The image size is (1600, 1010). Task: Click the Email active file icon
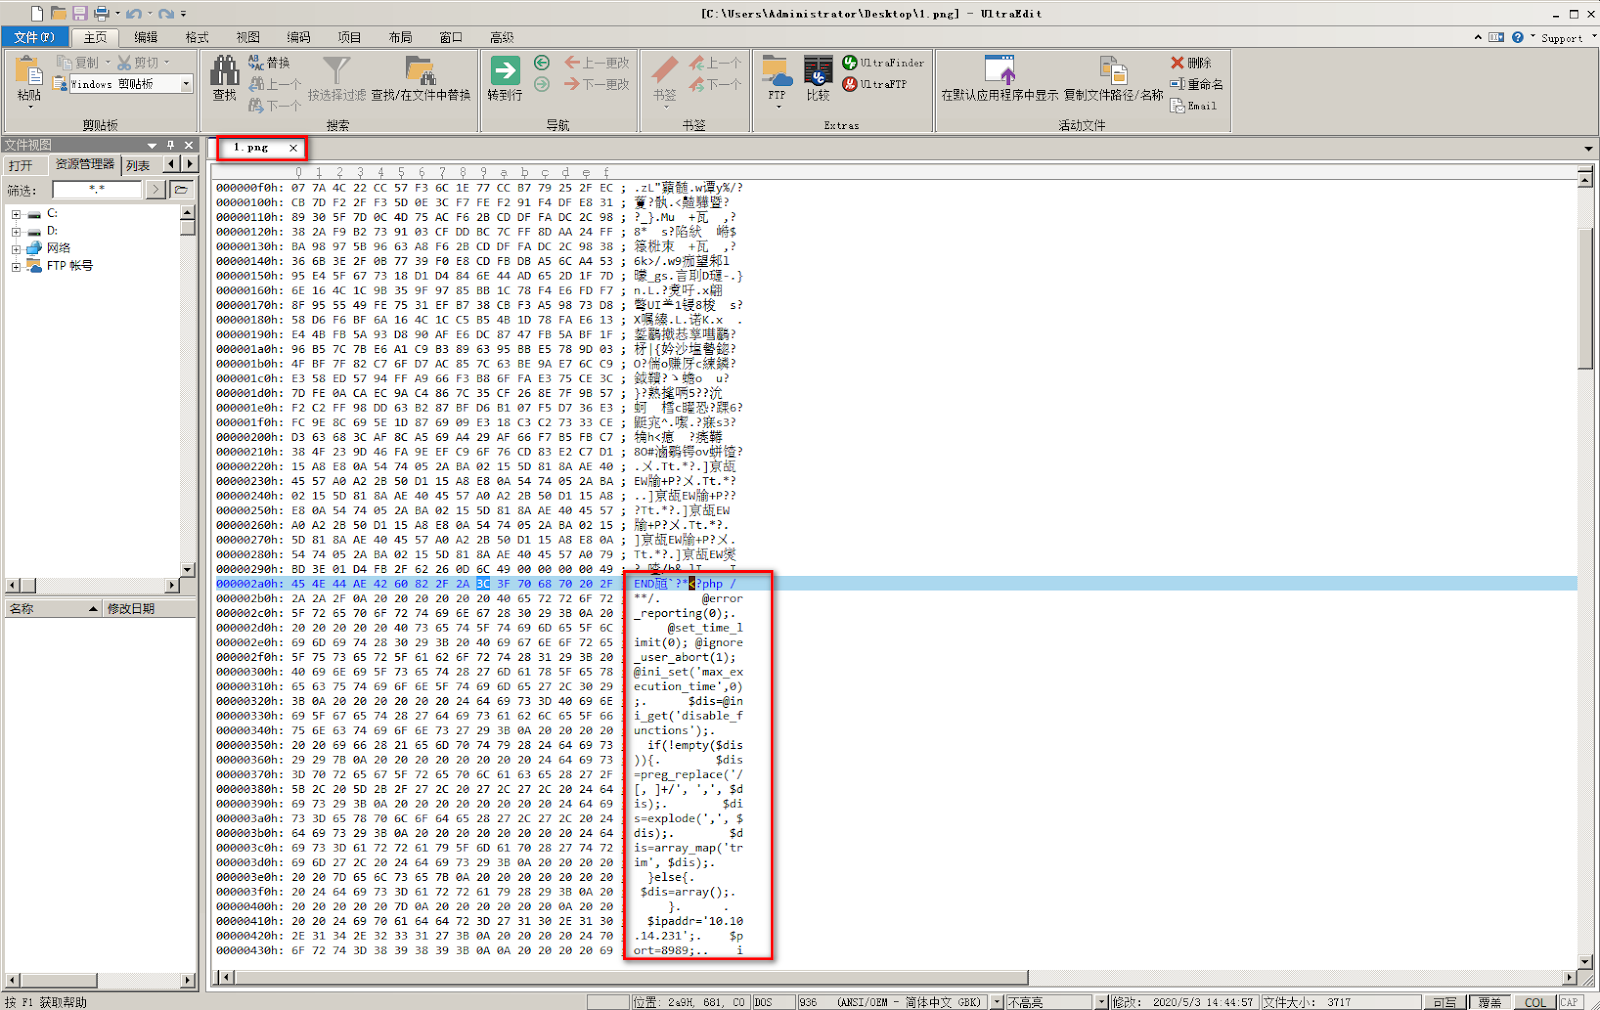tap(1177, 105)
